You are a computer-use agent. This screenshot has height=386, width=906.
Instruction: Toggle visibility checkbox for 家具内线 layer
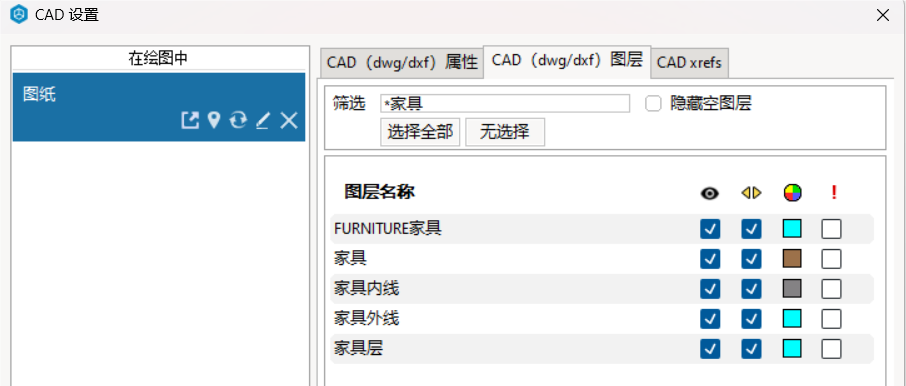(x=710, y=288)
